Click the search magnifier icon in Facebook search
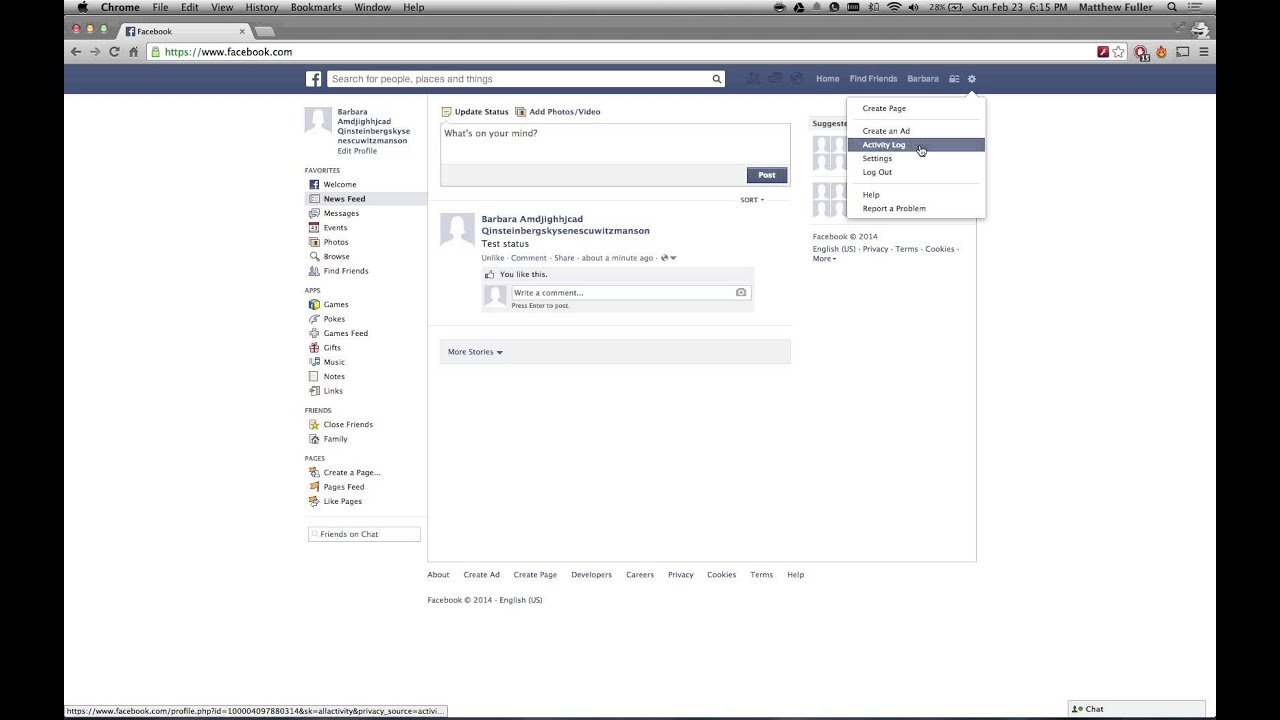The height and width of the screenshot is (720, 1280). point(716,79)
